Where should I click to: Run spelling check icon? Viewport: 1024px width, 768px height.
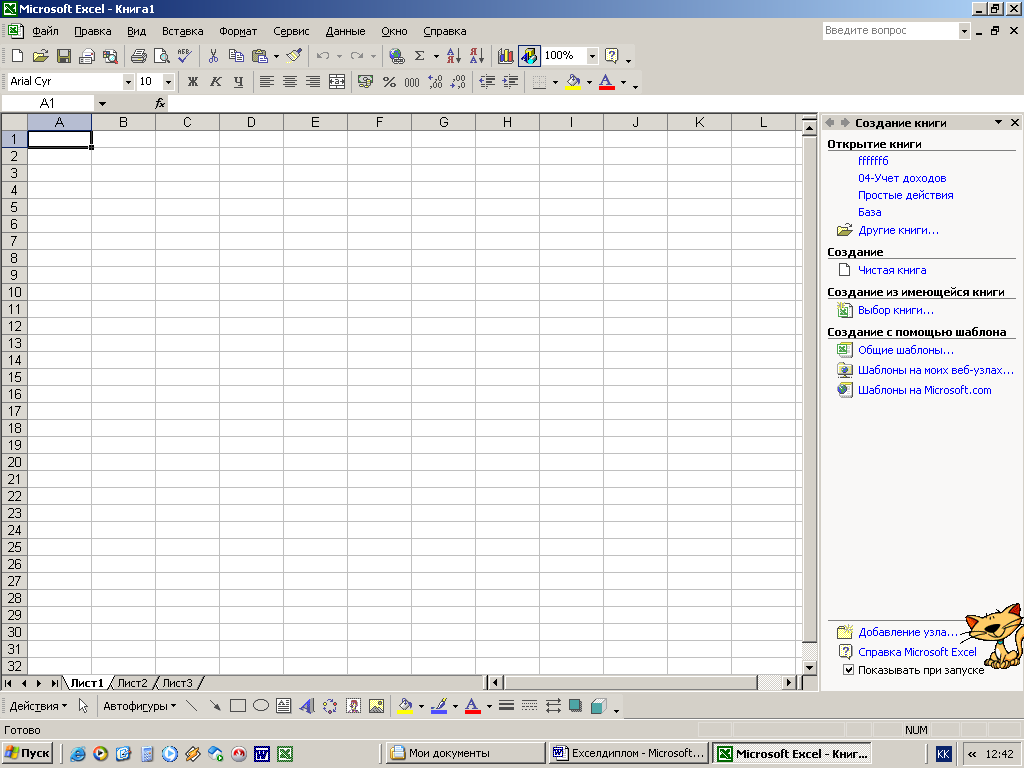[184, 56]
